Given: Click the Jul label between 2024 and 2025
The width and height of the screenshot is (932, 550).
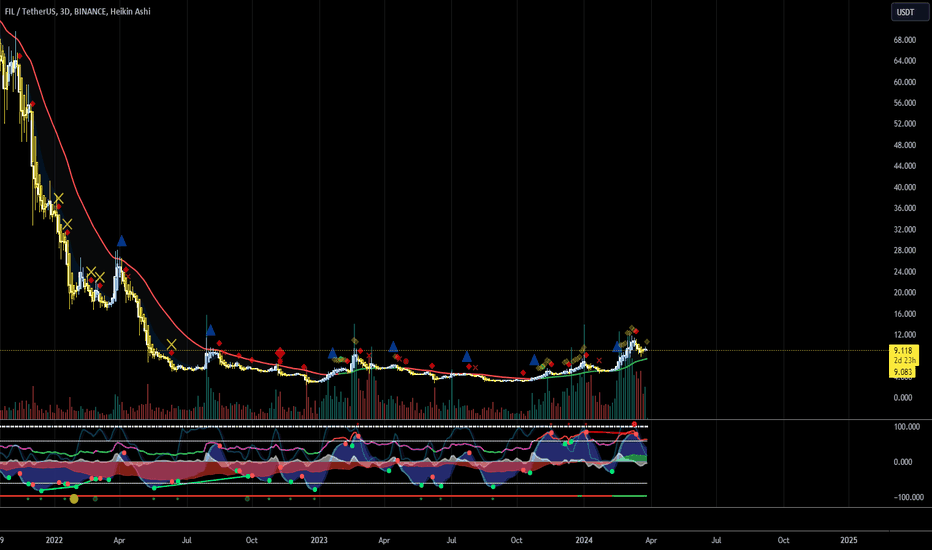Looking at the screenshot, I should pos(716,540).
